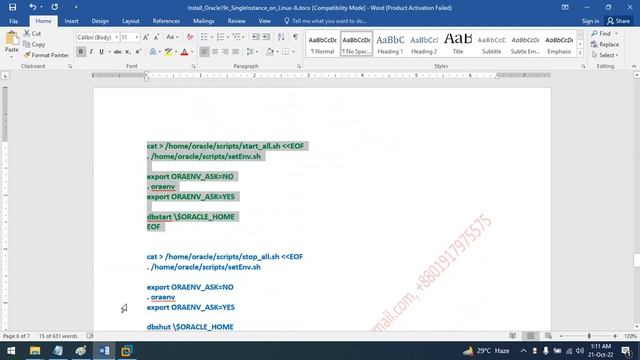Open Line and Paragraph Spacing
This screenshot has width=640, height=360.
(252, 52)
